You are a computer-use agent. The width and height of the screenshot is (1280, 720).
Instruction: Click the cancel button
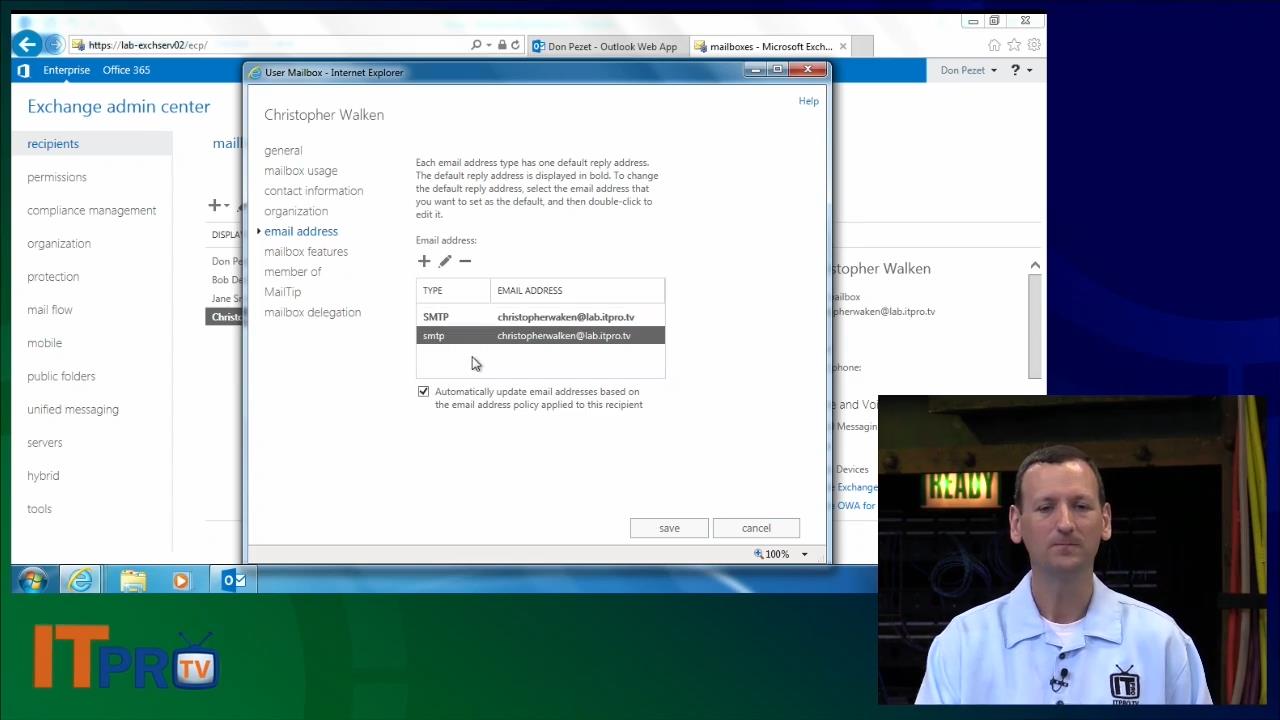(756, 528)
